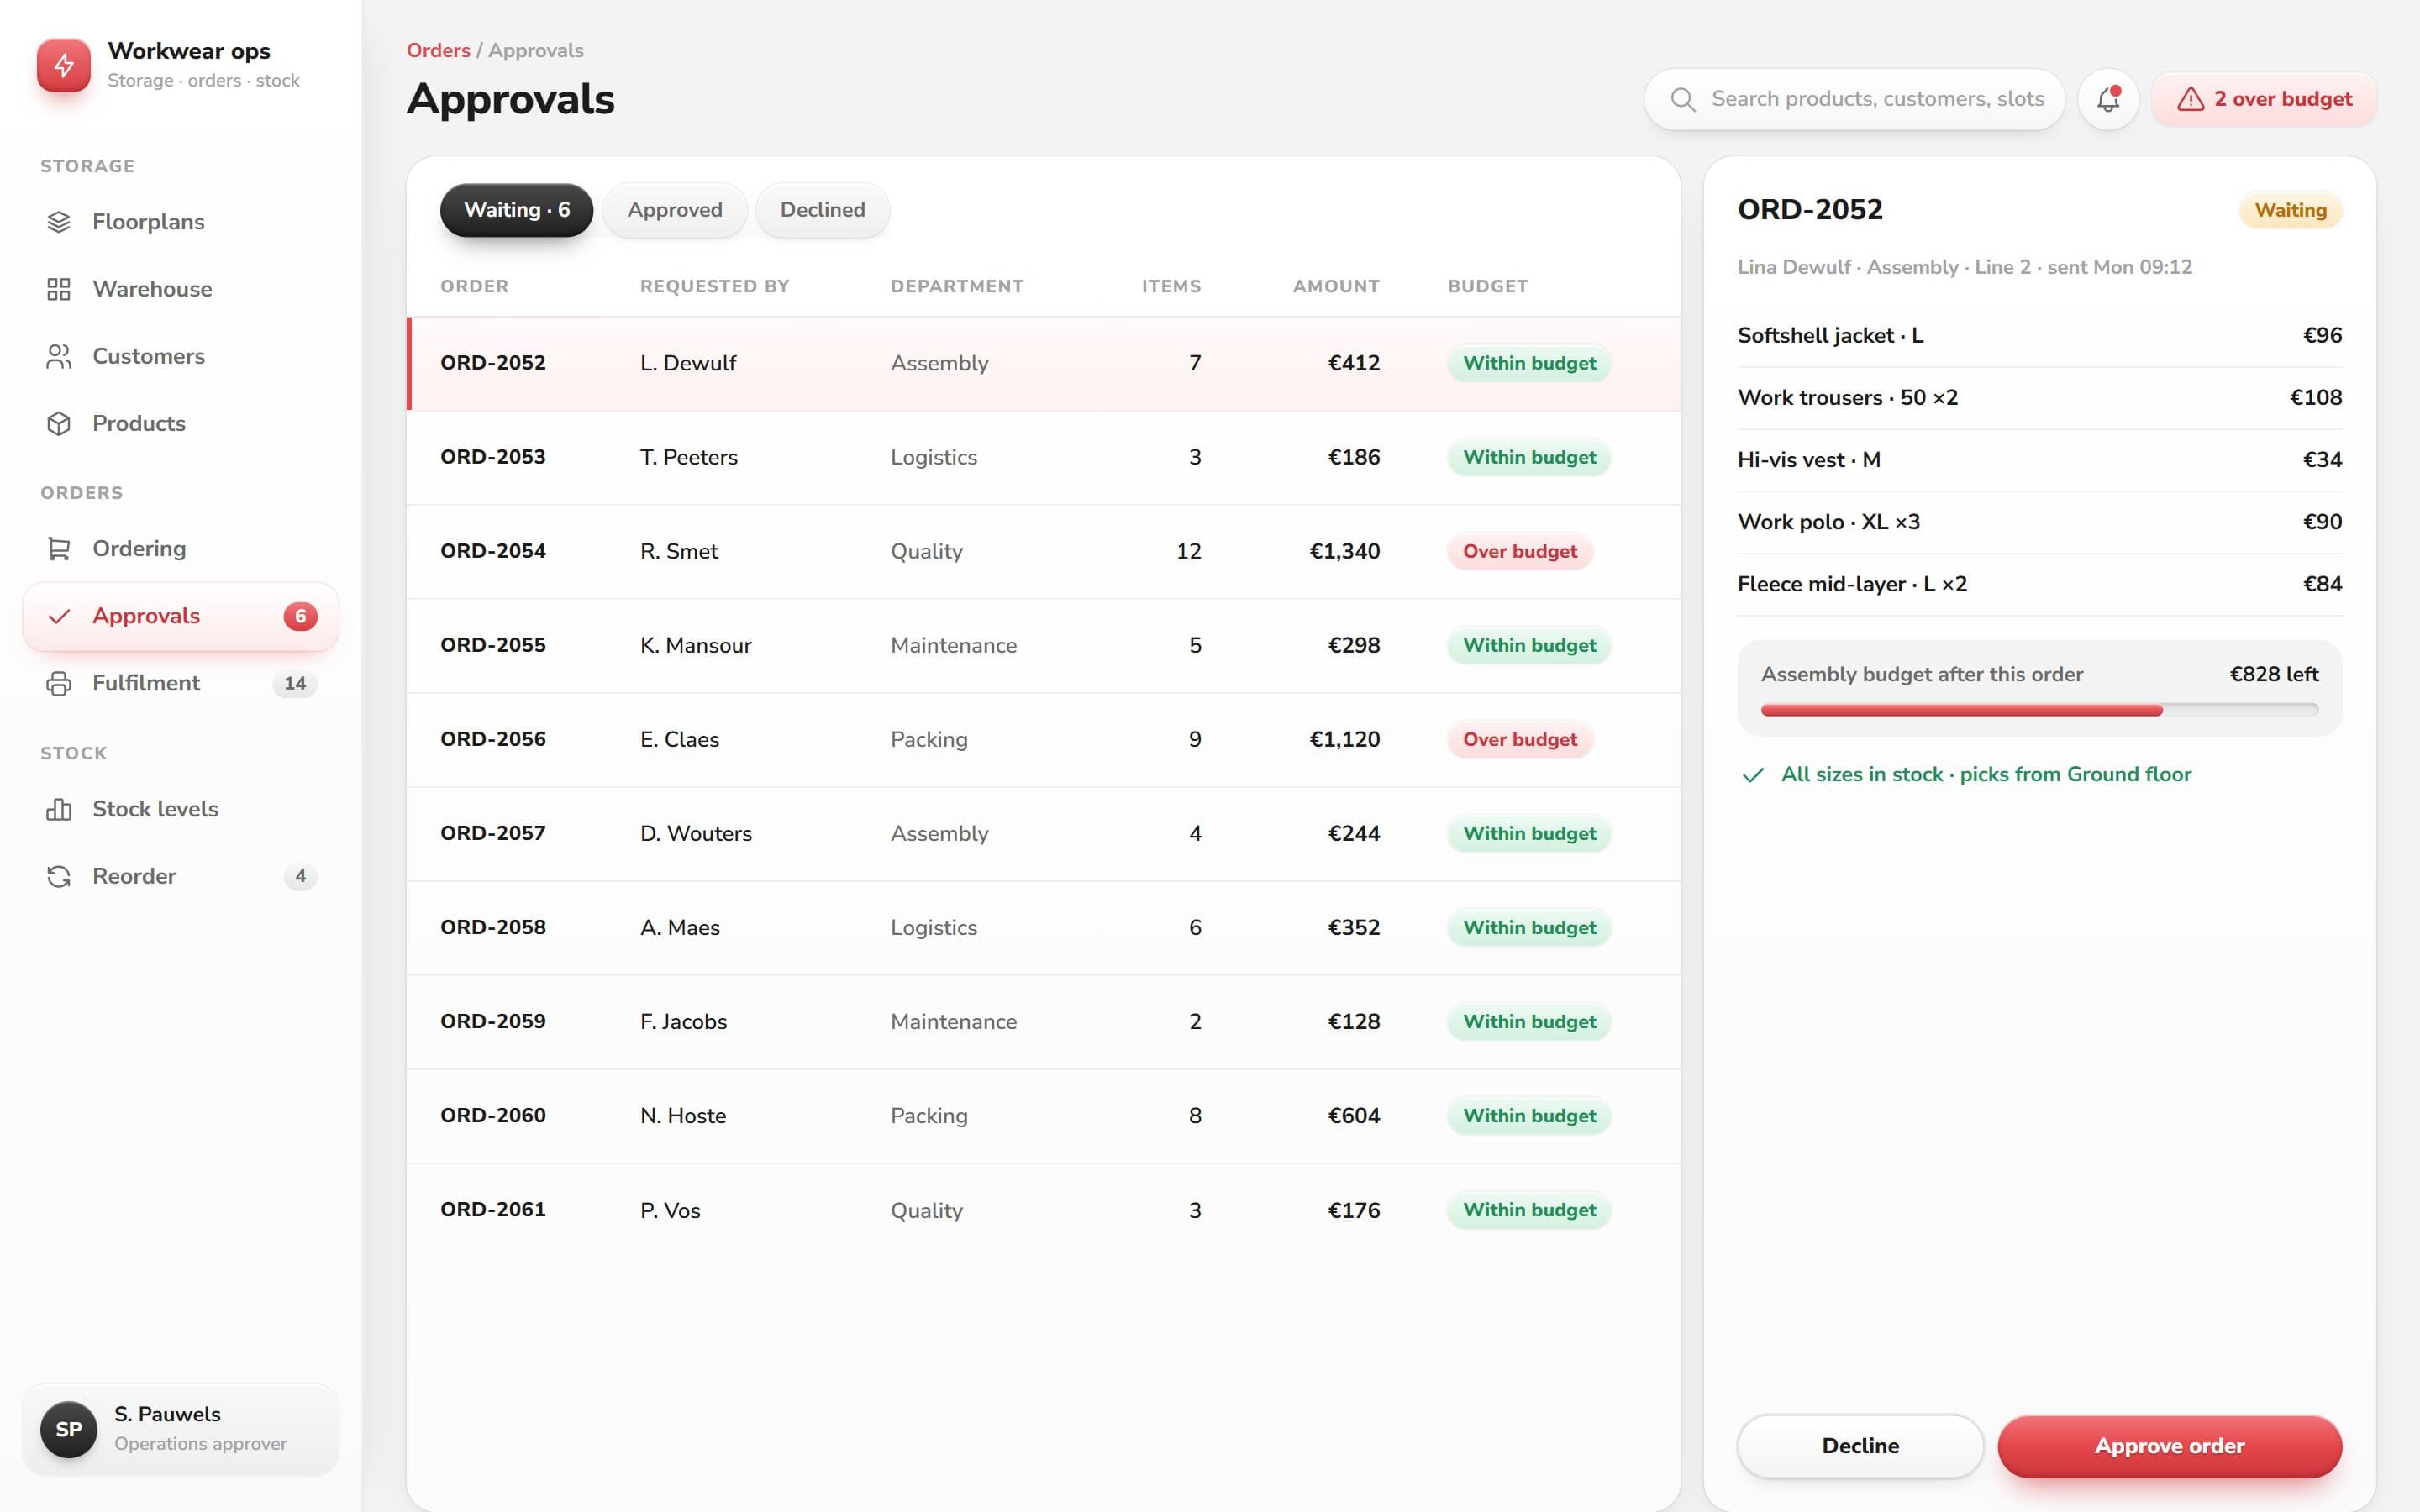This screenshot has height=1512, width=2420.
Task: Click Over budget badge for ORD-2056
Action: coord(1519,740)
